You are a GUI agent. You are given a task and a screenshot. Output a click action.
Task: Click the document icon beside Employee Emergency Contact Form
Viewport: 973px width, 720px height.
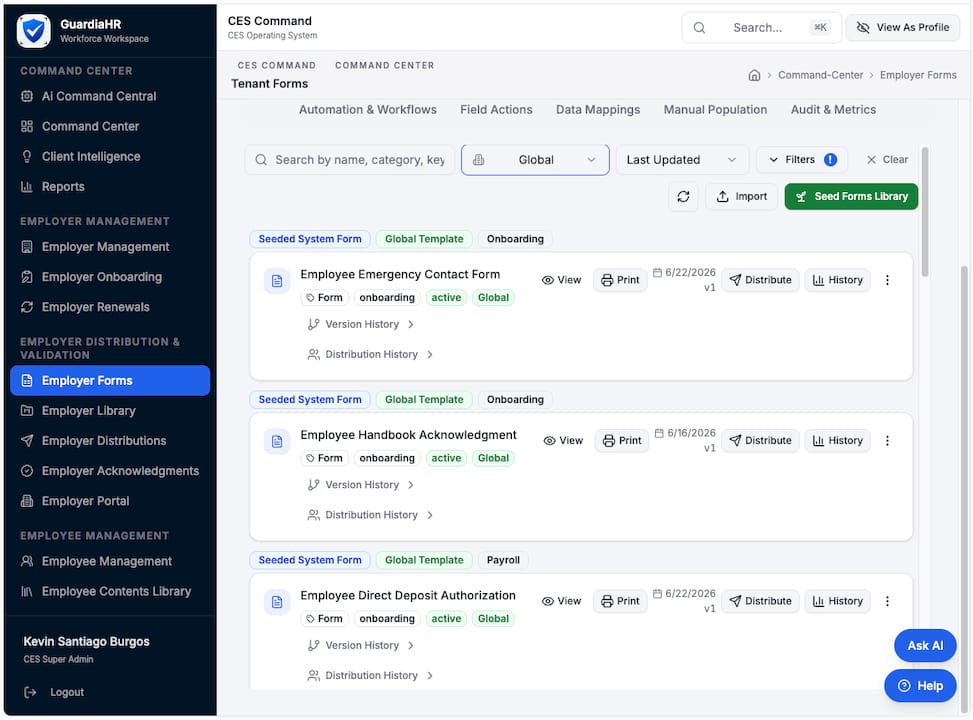pyautogui.click(x=277, y=281)
